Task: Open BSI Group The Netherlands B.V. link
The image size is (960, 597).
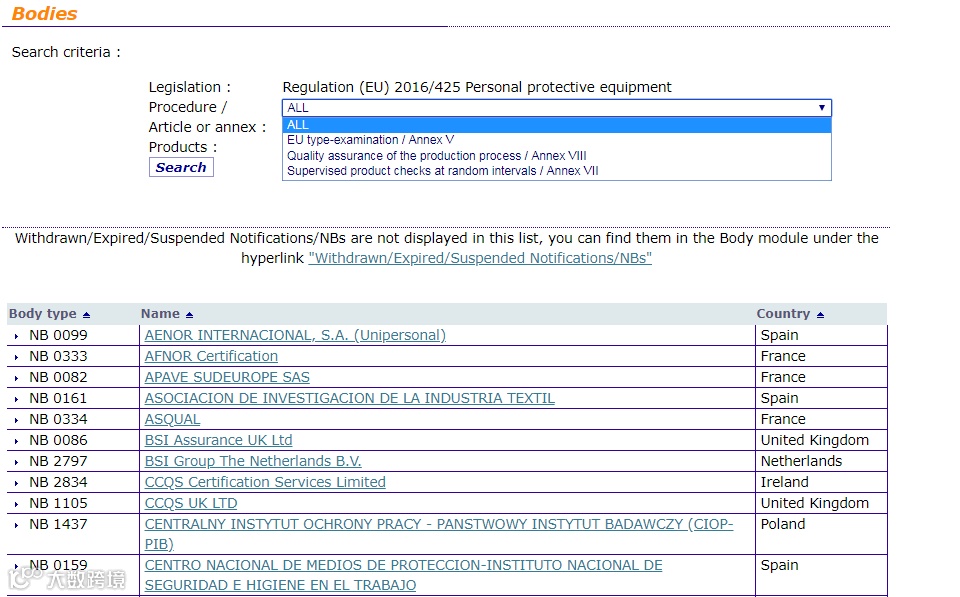Action: pos(253,461)
